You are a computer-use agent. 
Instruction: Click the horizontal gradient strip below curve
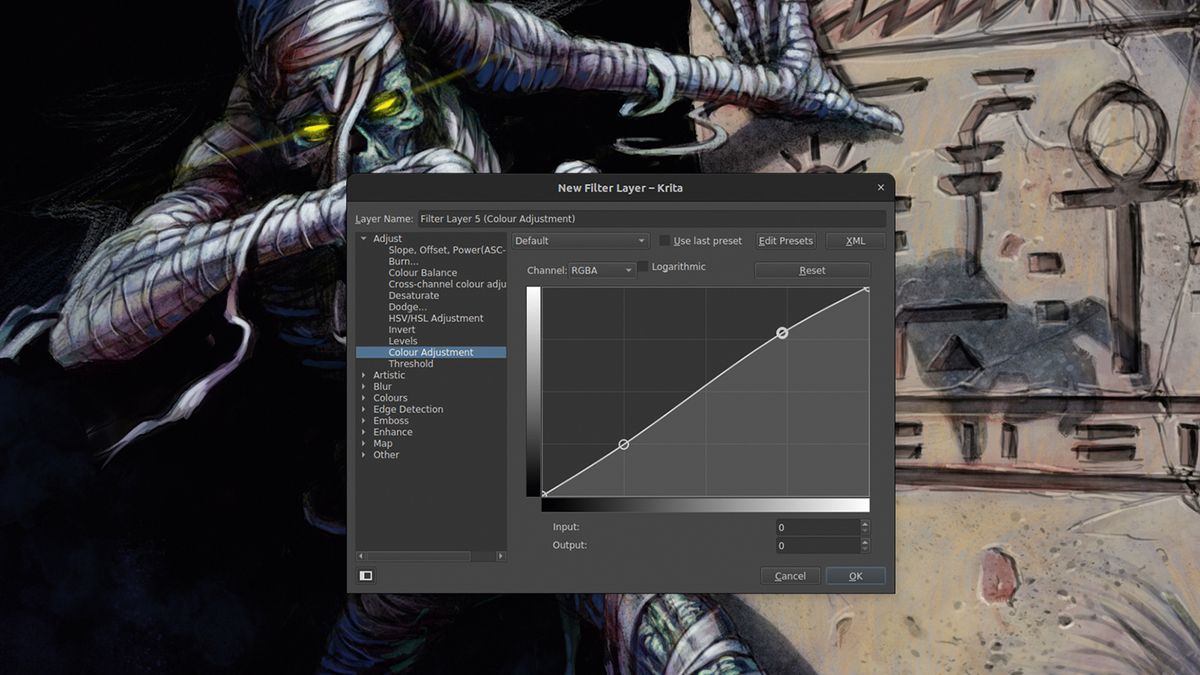[705, 506]
